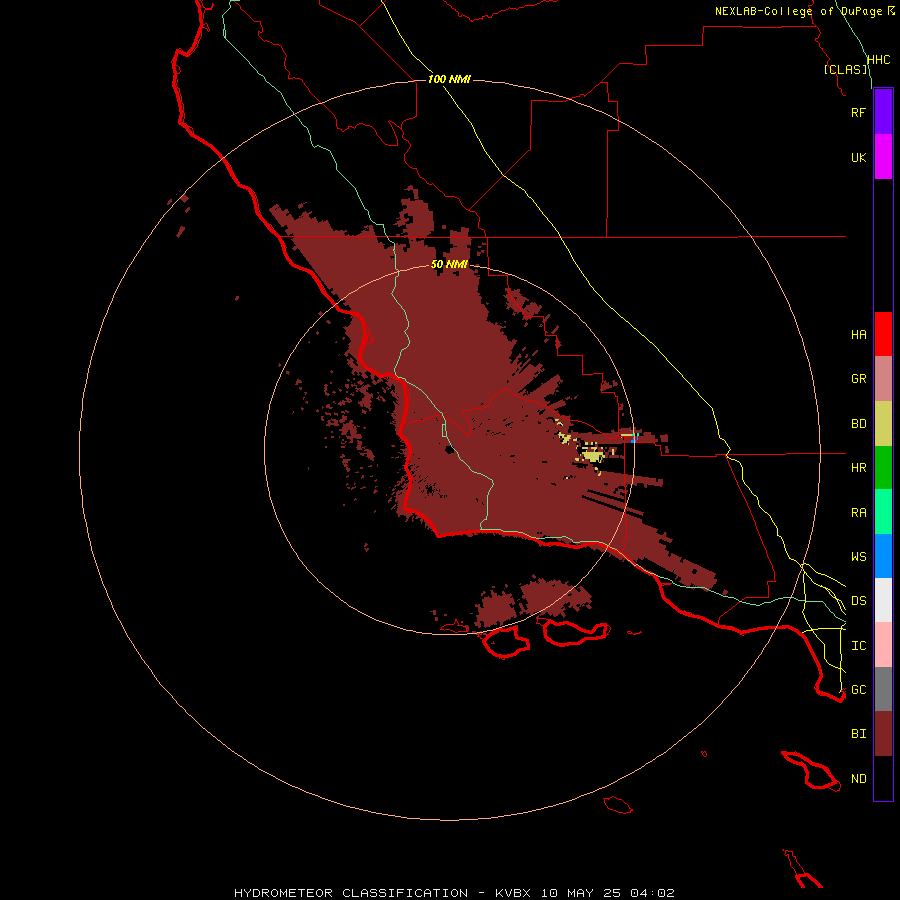Click the 'HR' legend label
The image size is (900, 900).
[x=858, y=468]
